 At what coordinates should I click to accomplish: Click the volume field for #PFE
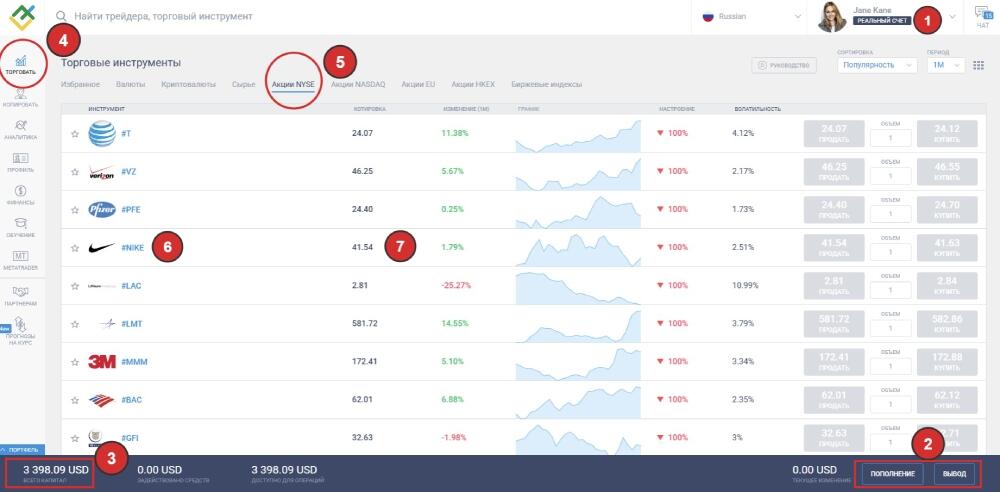tap(890, 214)
